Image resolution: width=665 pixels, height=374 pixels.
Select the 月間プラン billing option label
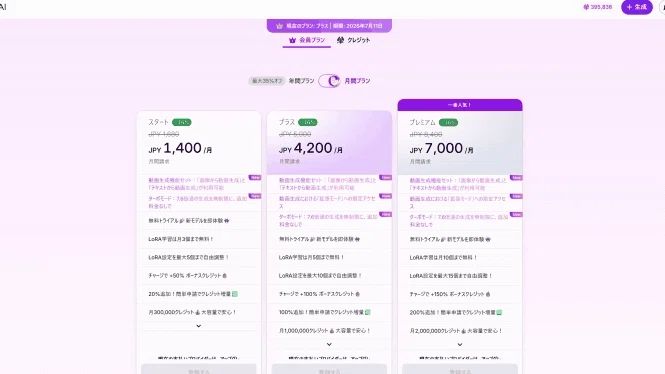pos(357,81)
